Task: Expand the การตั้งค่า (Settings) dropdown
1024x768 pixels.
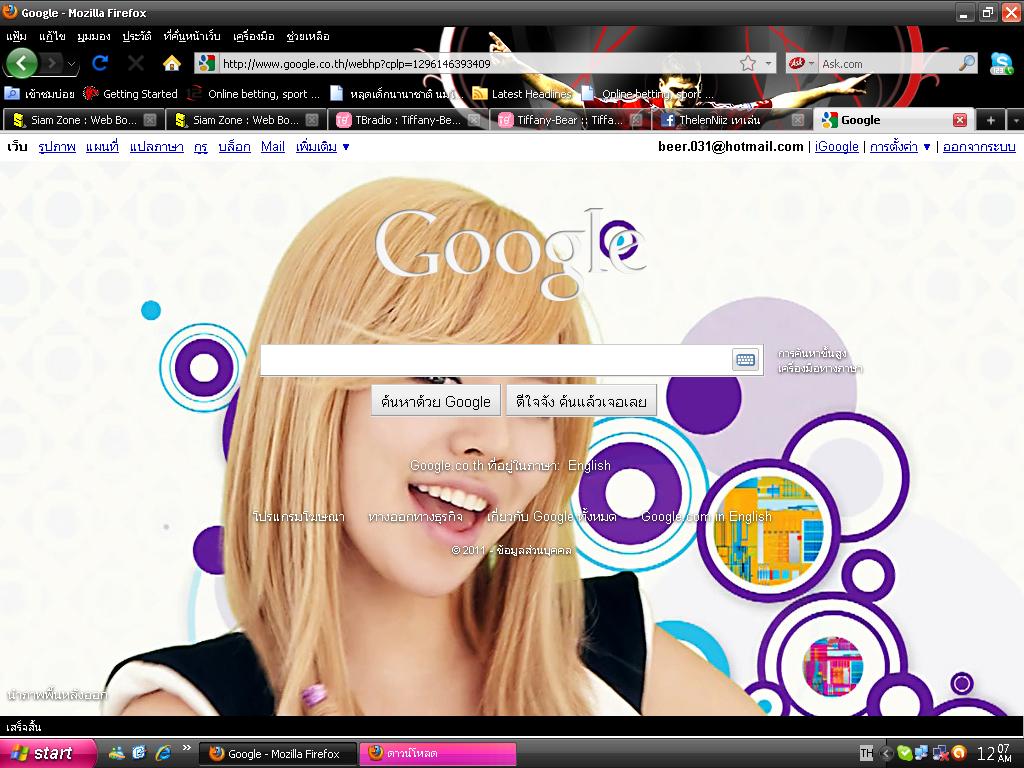Action: (x=900, y=147)
